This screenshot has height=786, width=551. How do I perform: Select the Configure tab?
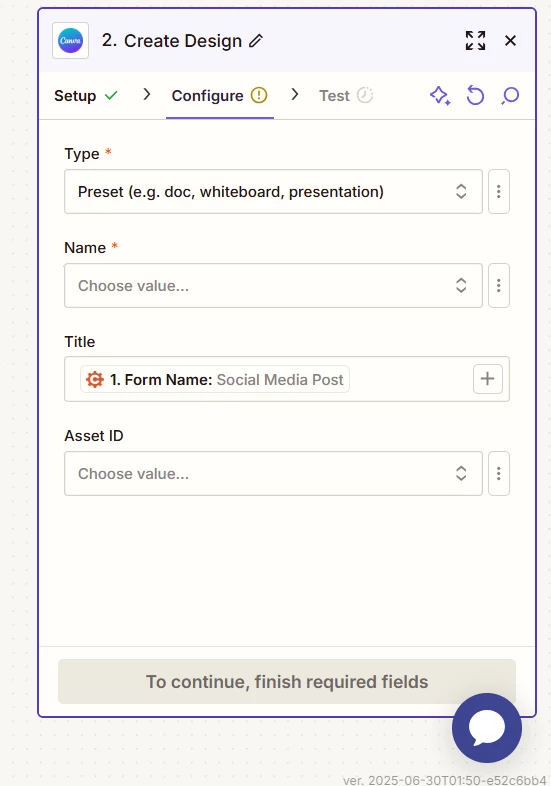220,95
